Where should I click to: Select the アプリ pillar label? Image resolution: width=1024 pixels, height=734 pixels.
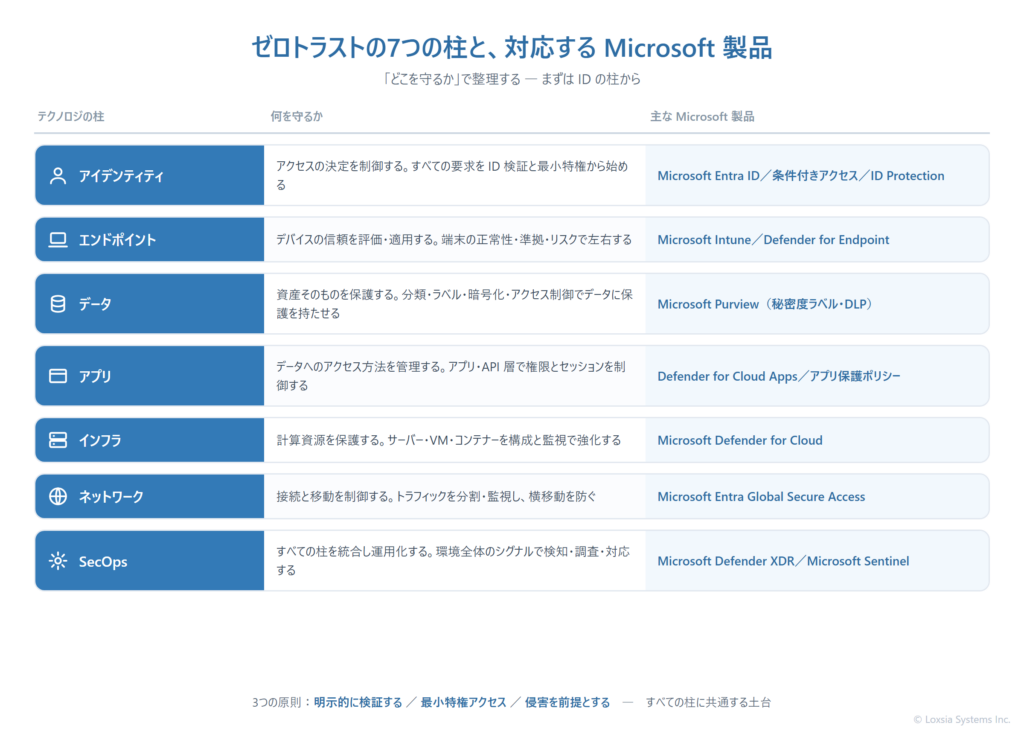pos(95,376)
